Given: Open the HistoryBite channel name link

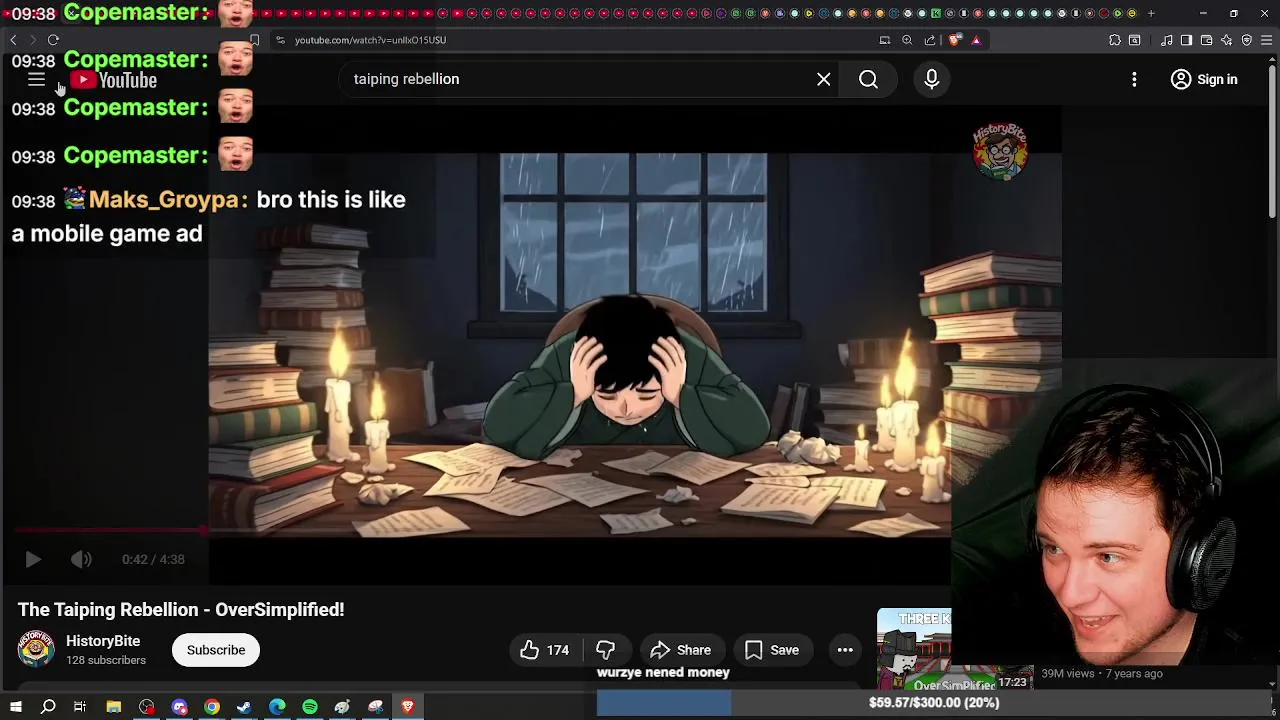Looking at the screenshot, I should point(103,641).
